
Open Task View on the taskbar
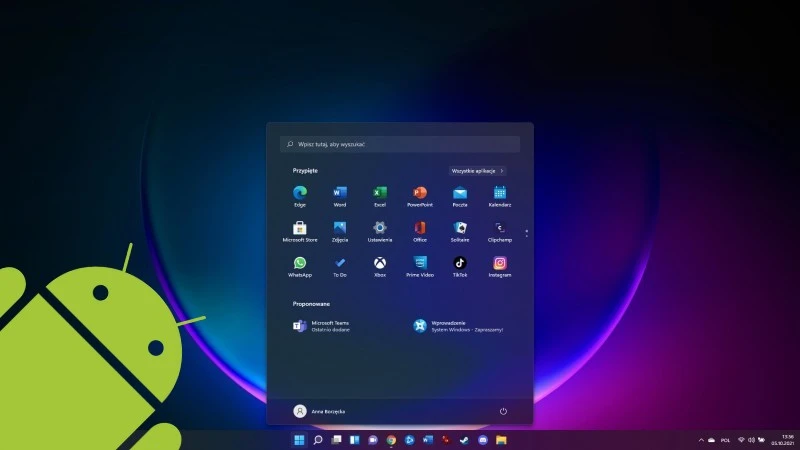(x=336, y=440)
